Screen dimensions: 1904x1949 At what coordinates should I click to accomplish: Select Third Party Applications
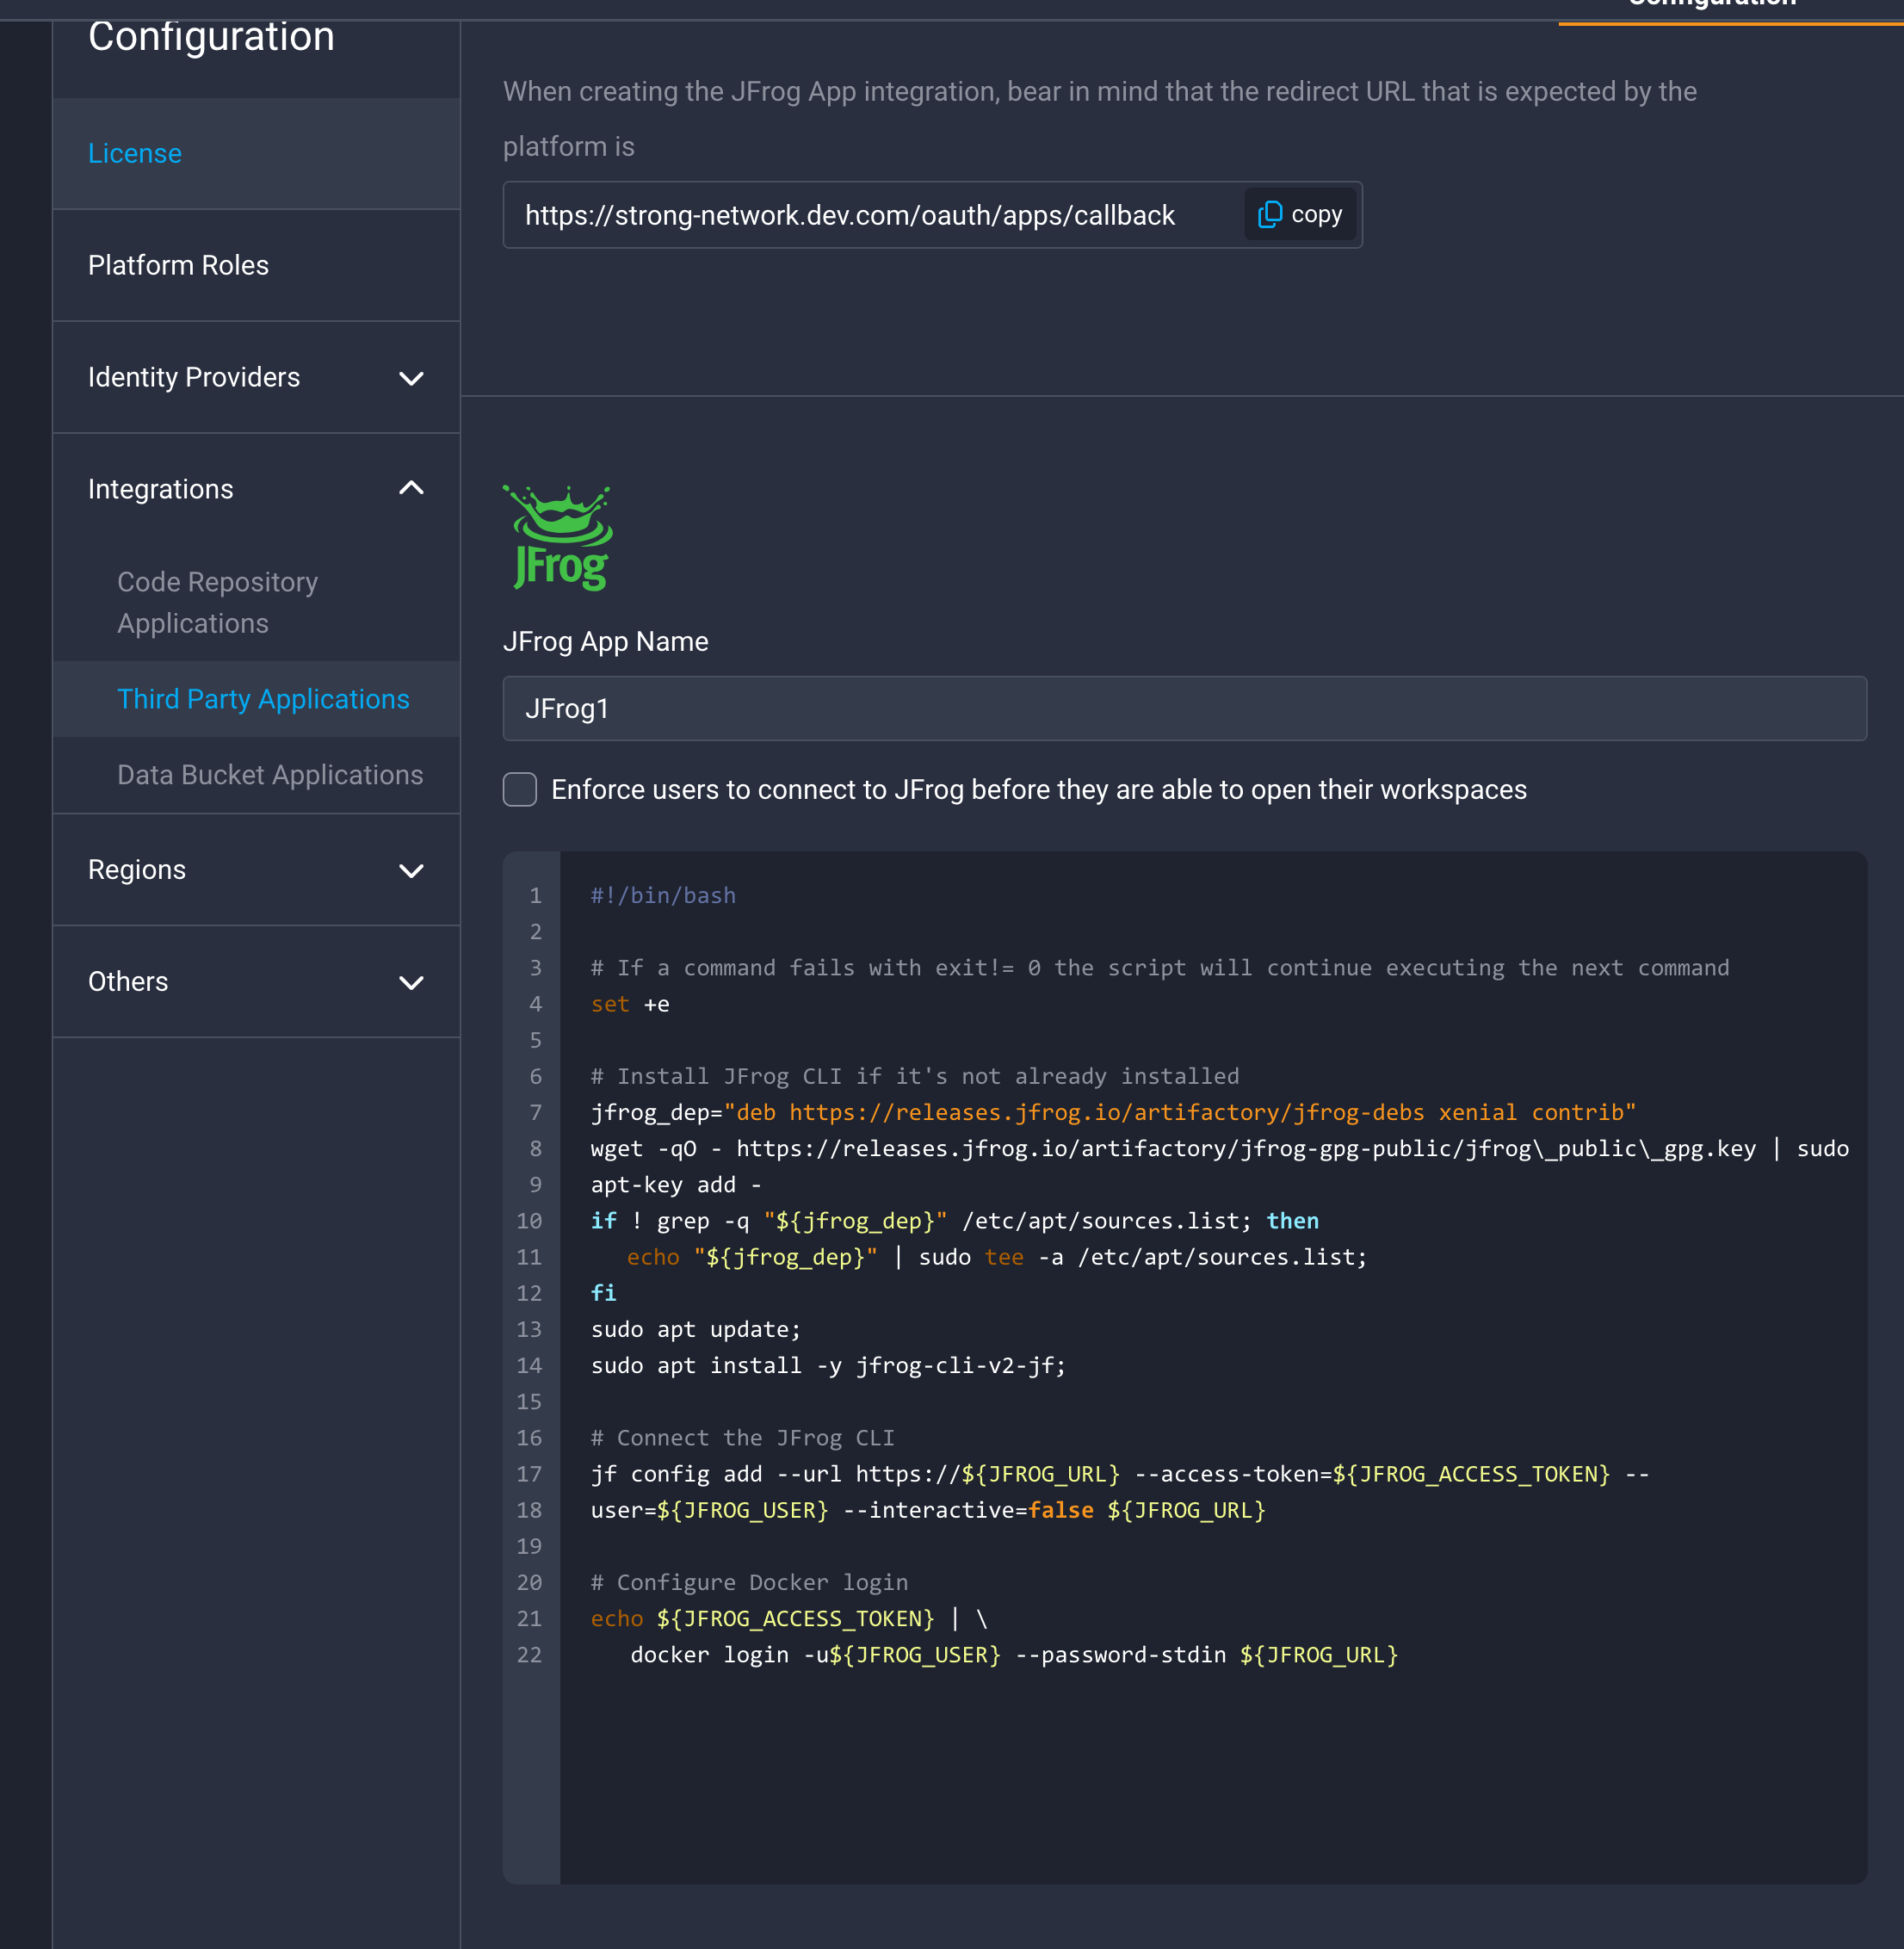coord(263,699)
